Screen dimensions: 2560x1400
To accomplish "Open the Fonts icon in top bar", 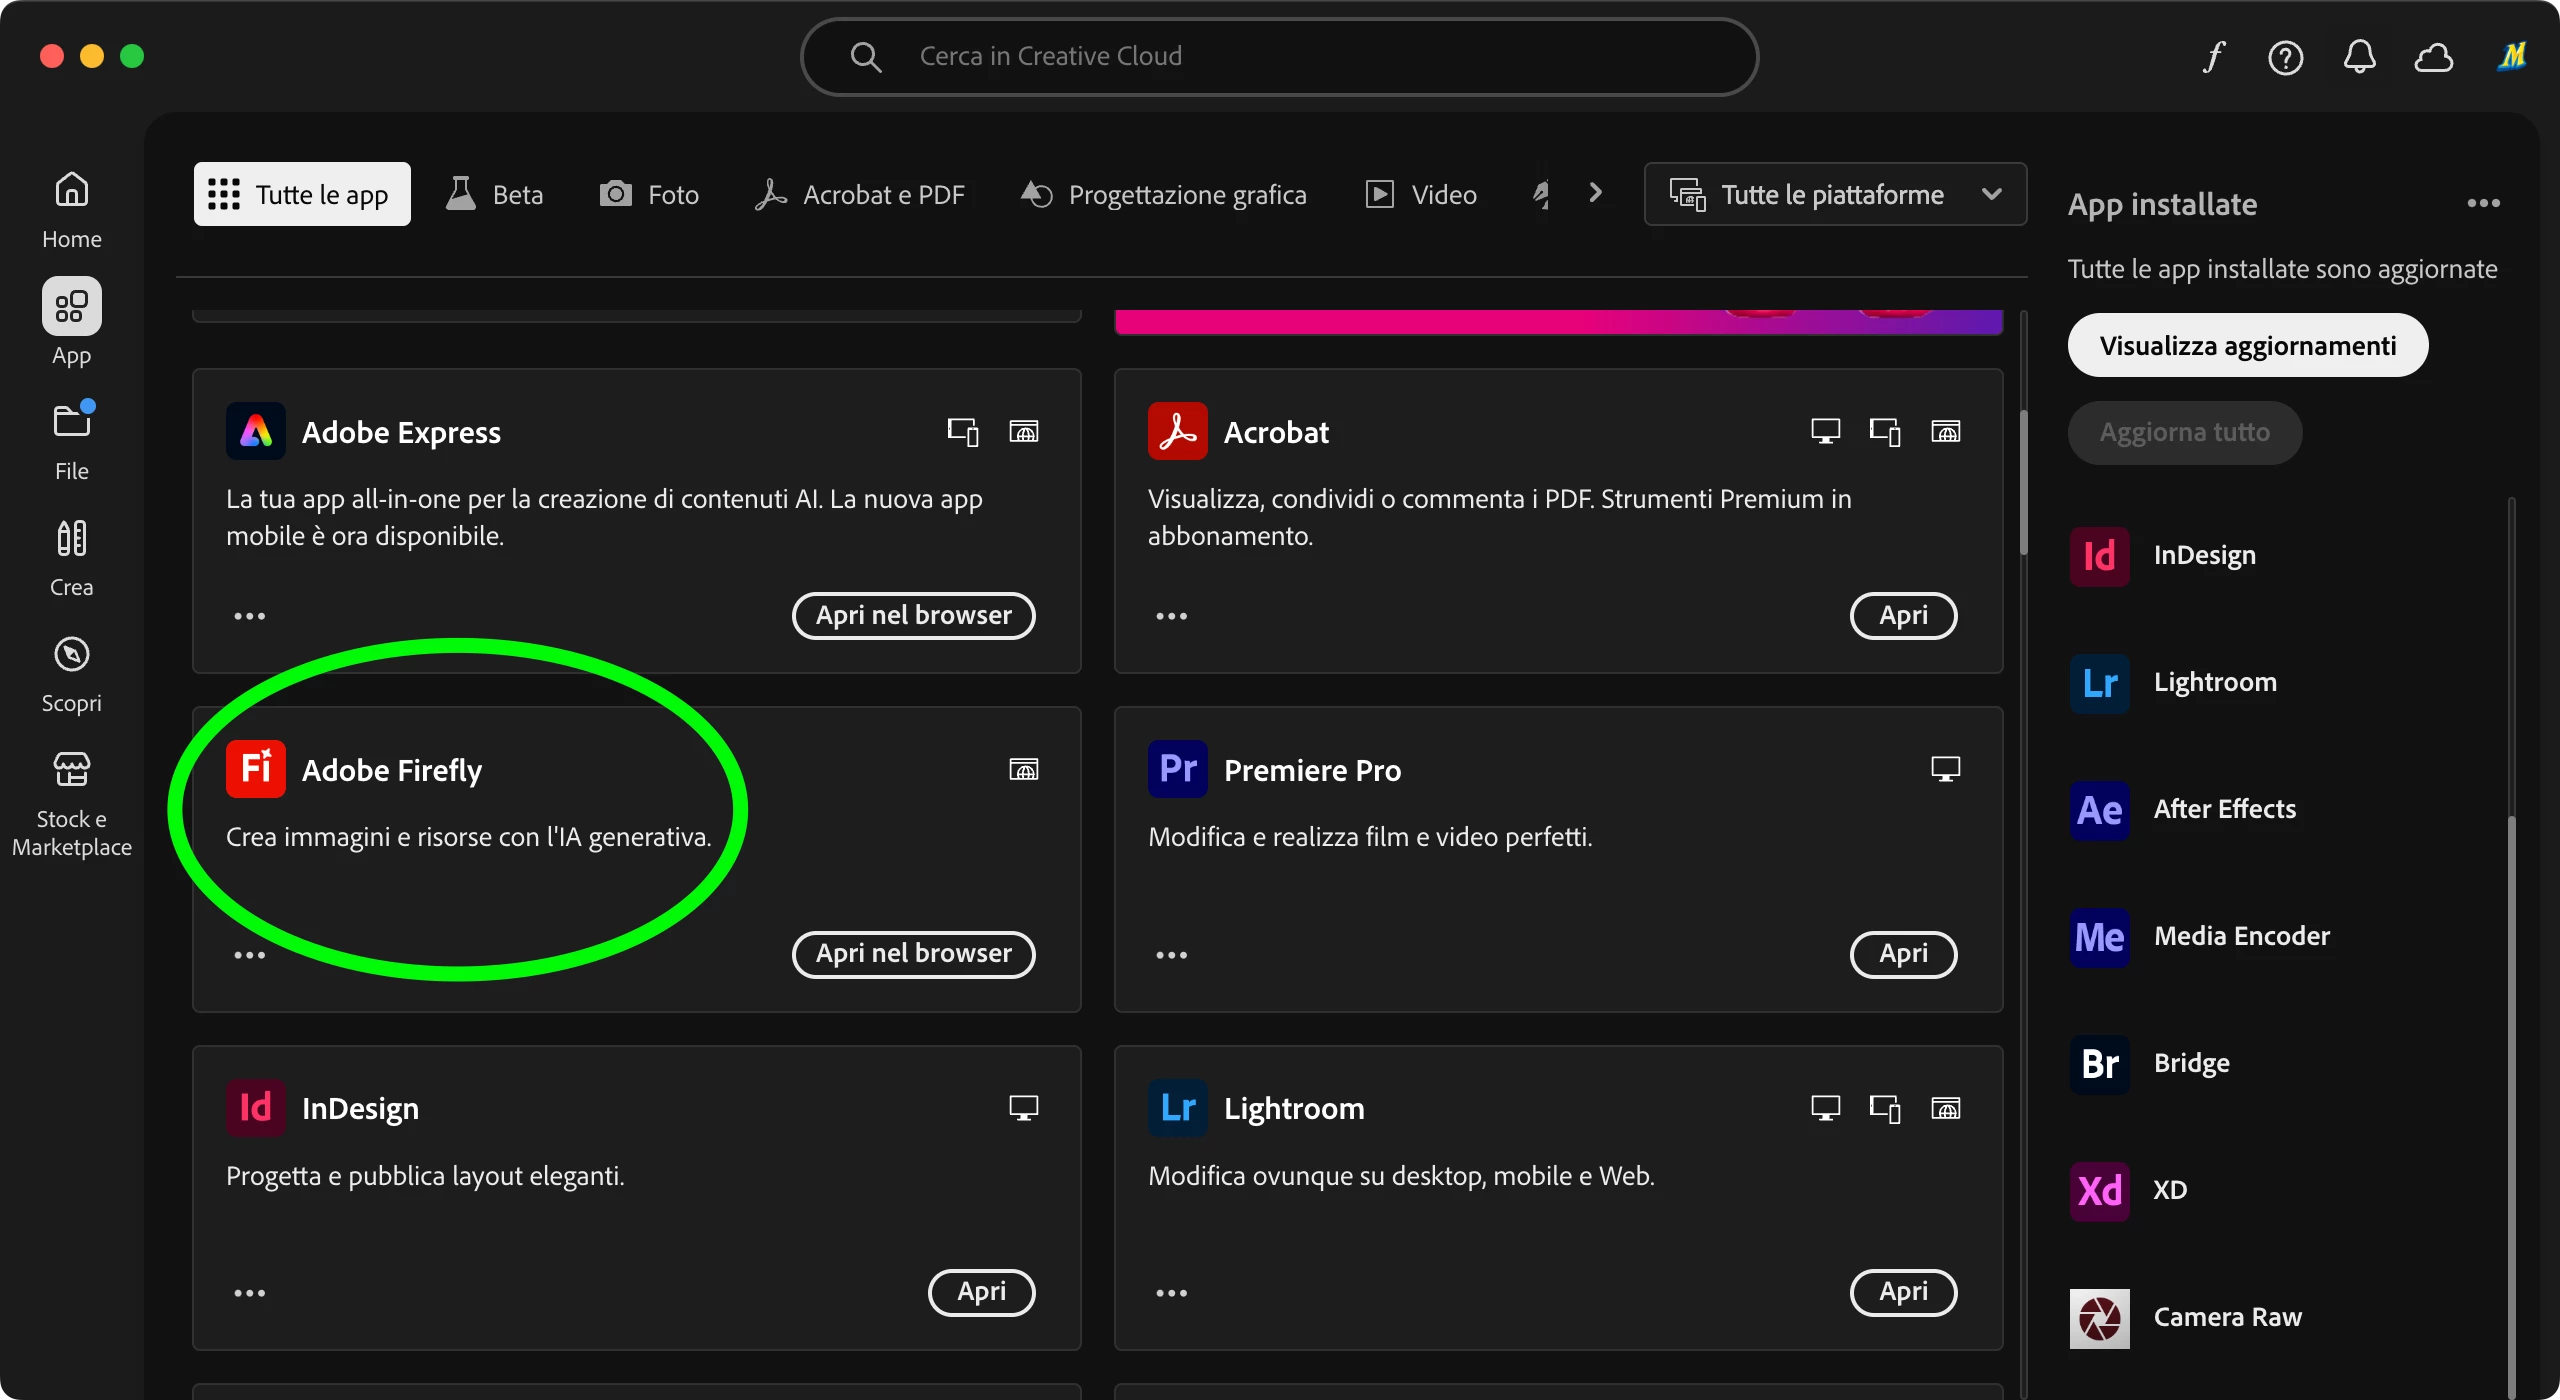I will 2214,57.
